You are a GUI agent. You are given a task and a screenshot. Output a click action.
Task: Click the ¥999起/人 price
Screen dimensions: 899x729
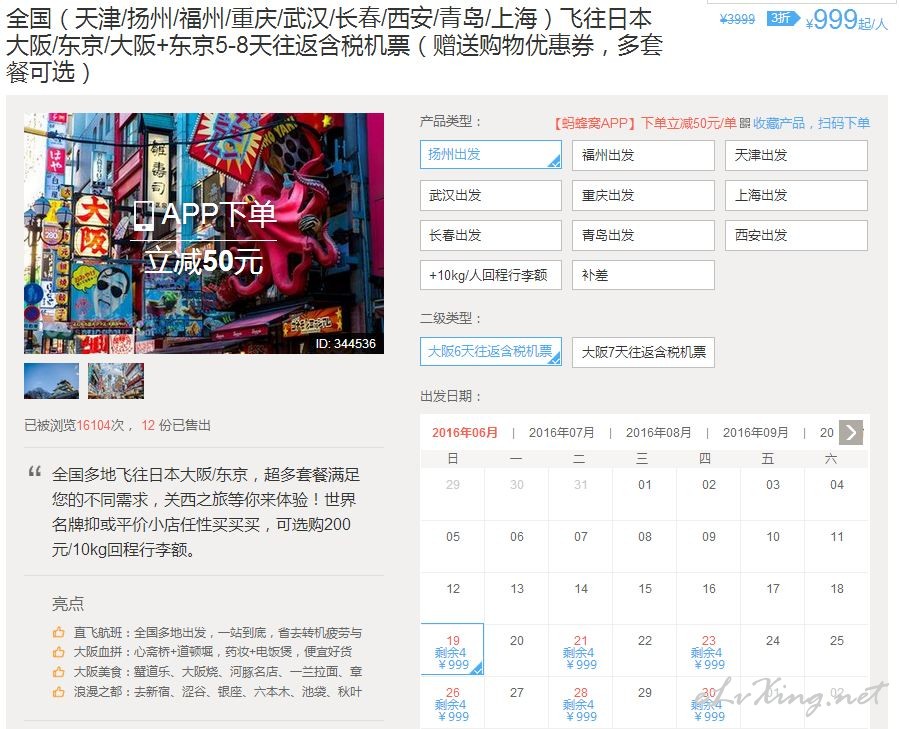tap(846, 21)
